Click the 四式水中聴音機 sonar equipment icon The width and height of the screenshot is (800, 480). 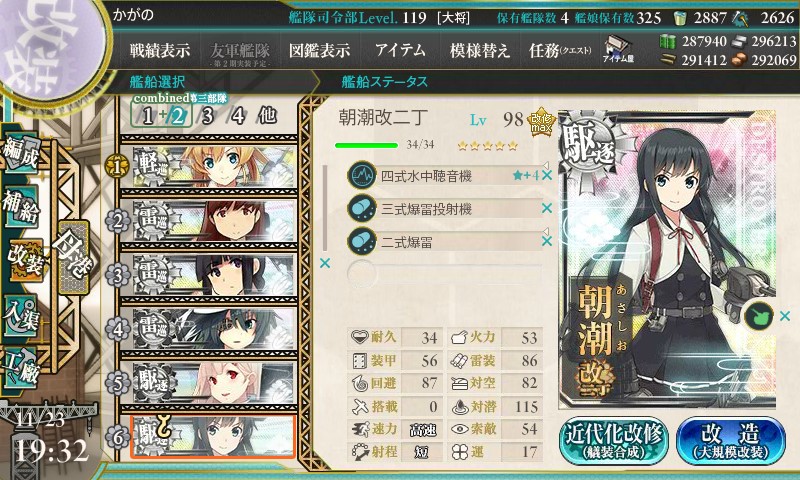coord(362,175)
